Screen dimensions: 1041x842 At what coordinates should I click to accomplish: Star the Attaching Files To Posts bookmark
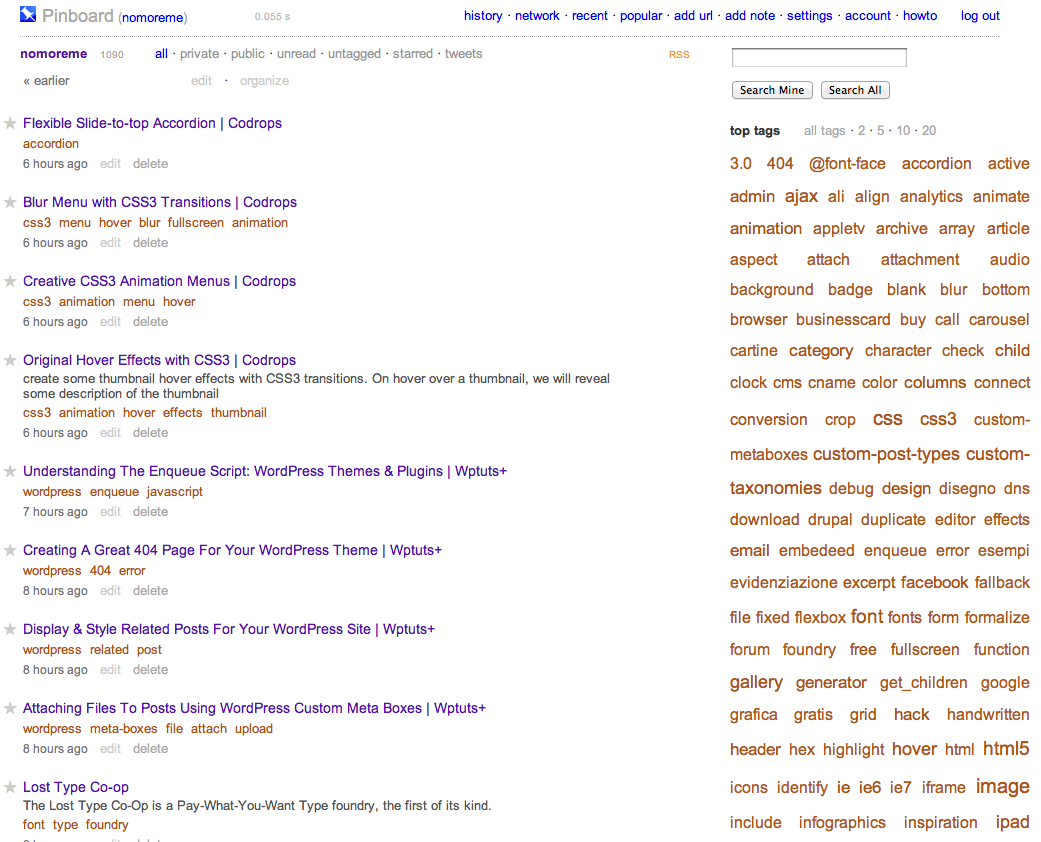(x=10, y=709)
